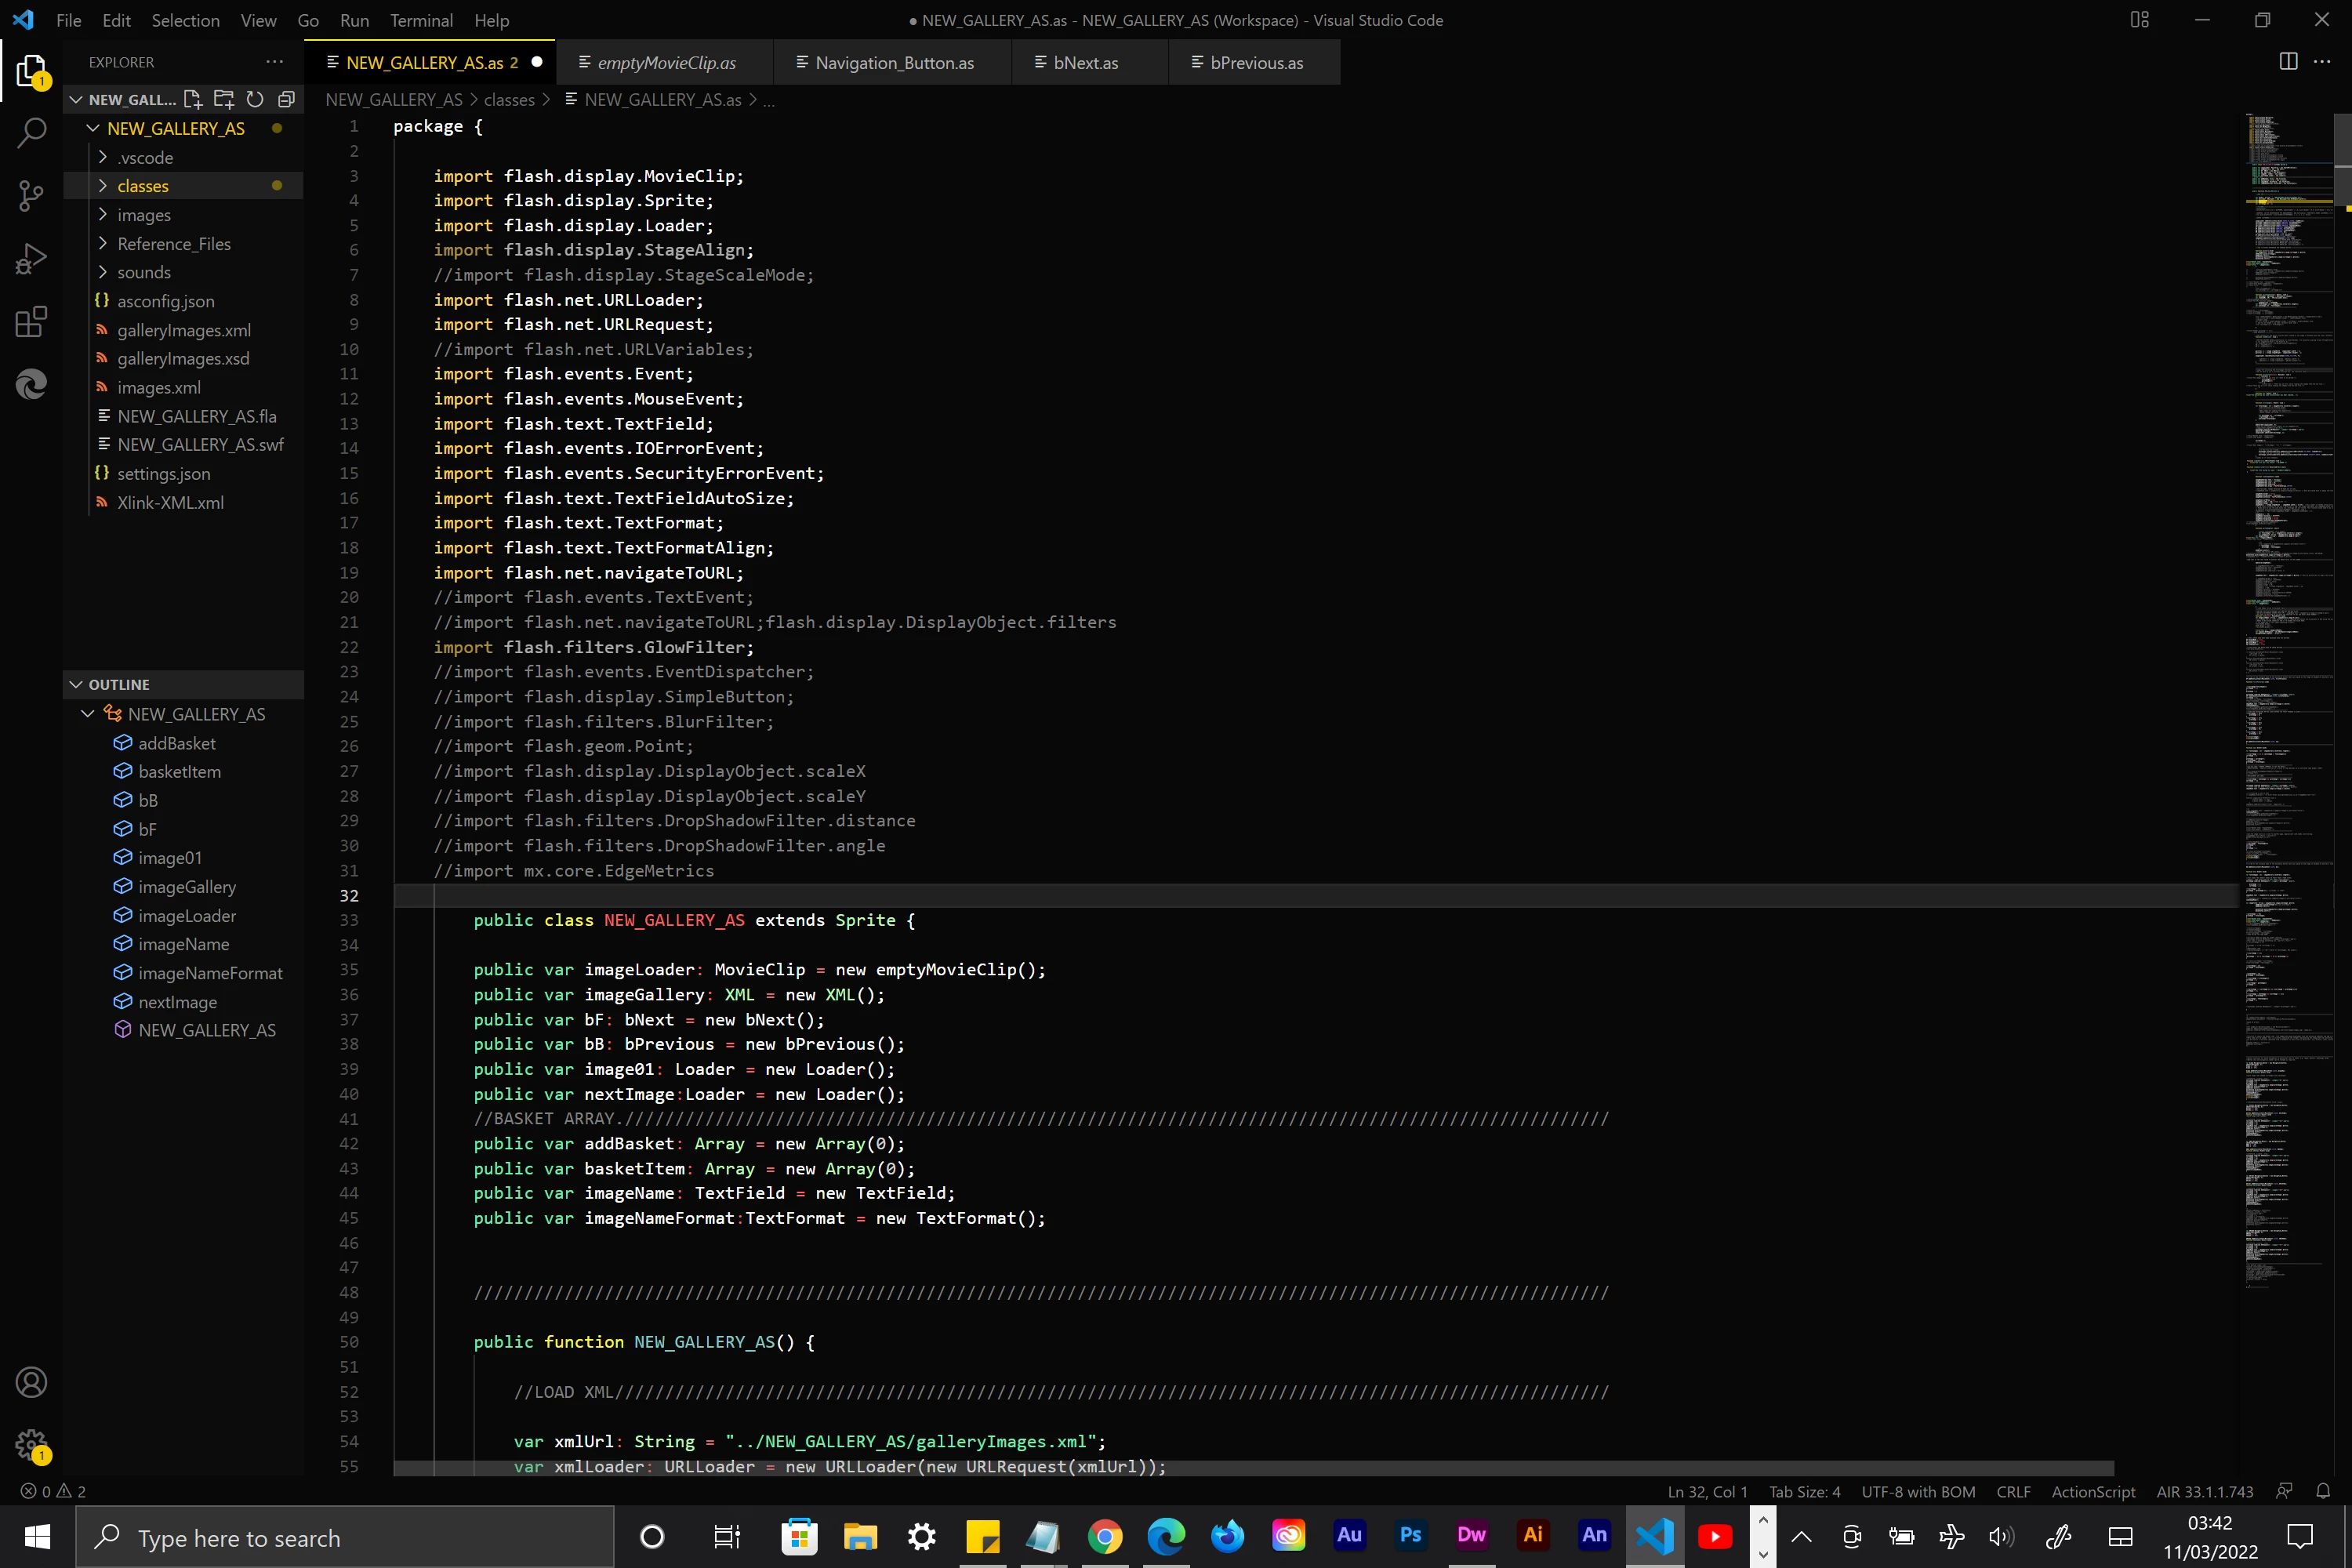Open the Terminal menu
Image resolution: width=2352 pixels, height=1568 pixels.
point(420,20)
